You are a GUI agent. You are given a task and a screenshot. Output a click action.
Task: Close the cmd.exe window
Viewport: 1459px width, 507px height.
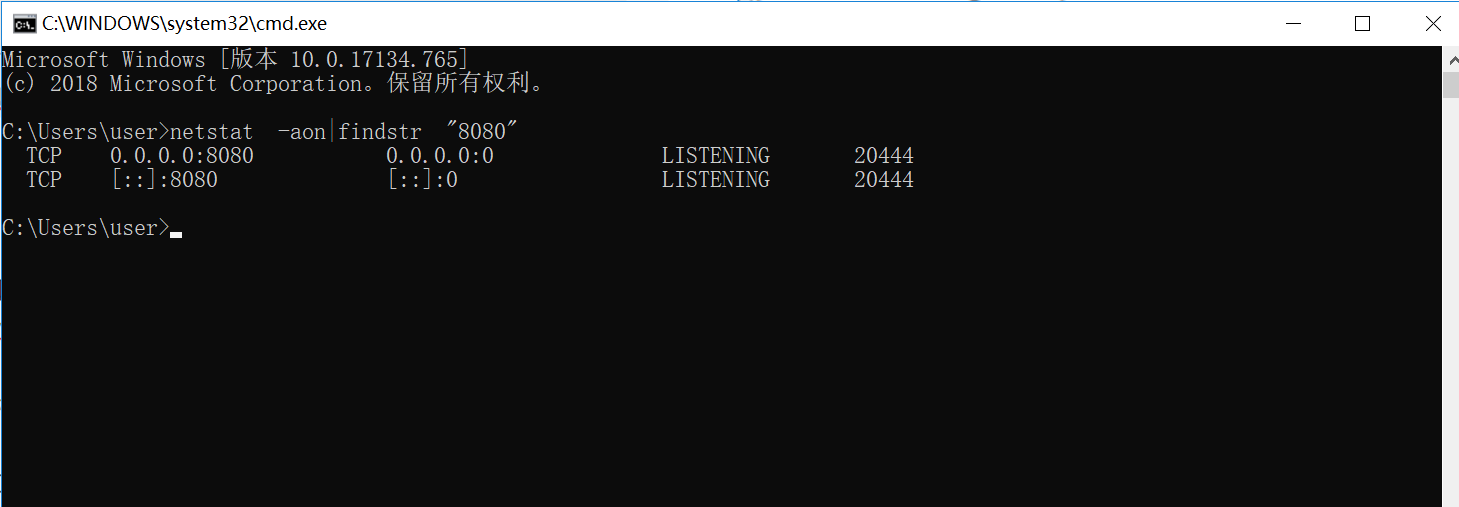(x=1431, y=23)
